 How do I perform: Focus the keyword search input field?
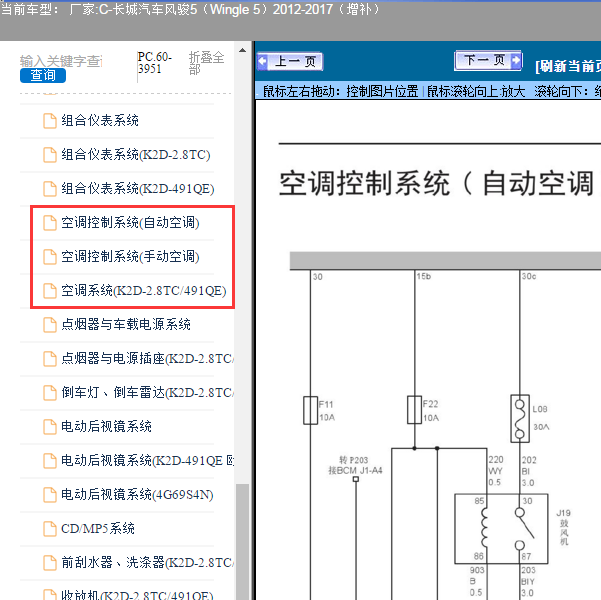pos(61,61)
